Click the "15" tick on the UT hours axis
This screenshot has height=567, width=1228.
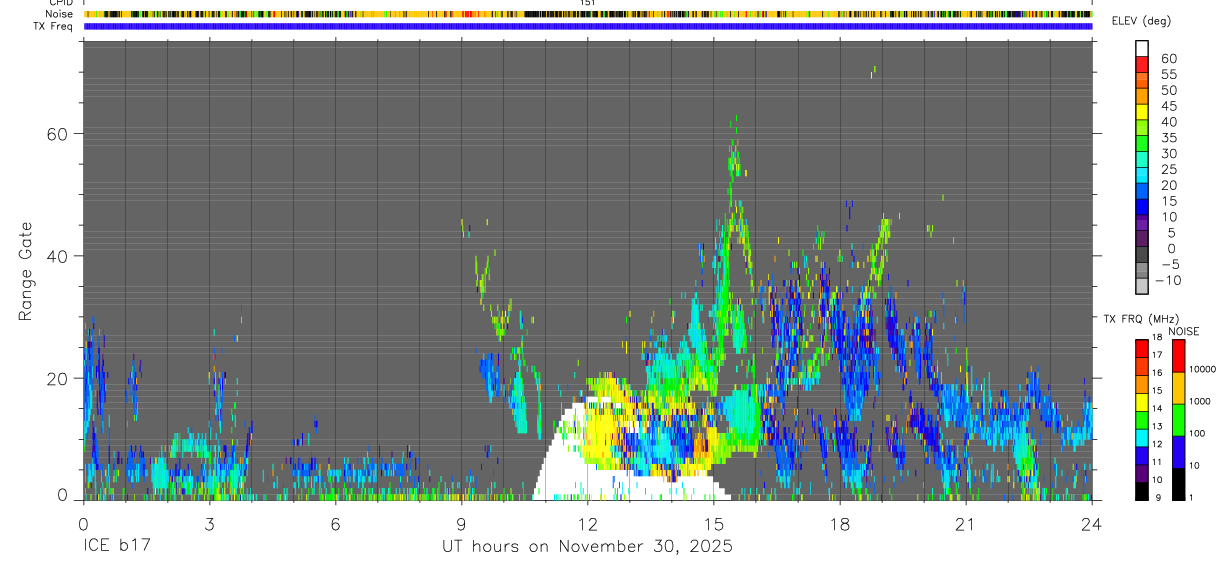(714, 524)
